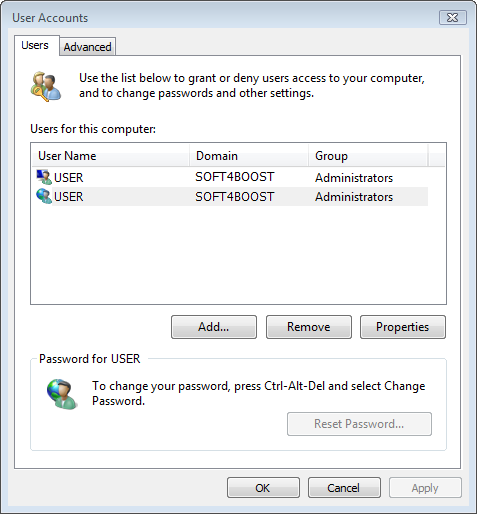The height and width of the screenshot is (514, 477).
Task: Select the Users tab
Action: [35, 45]
